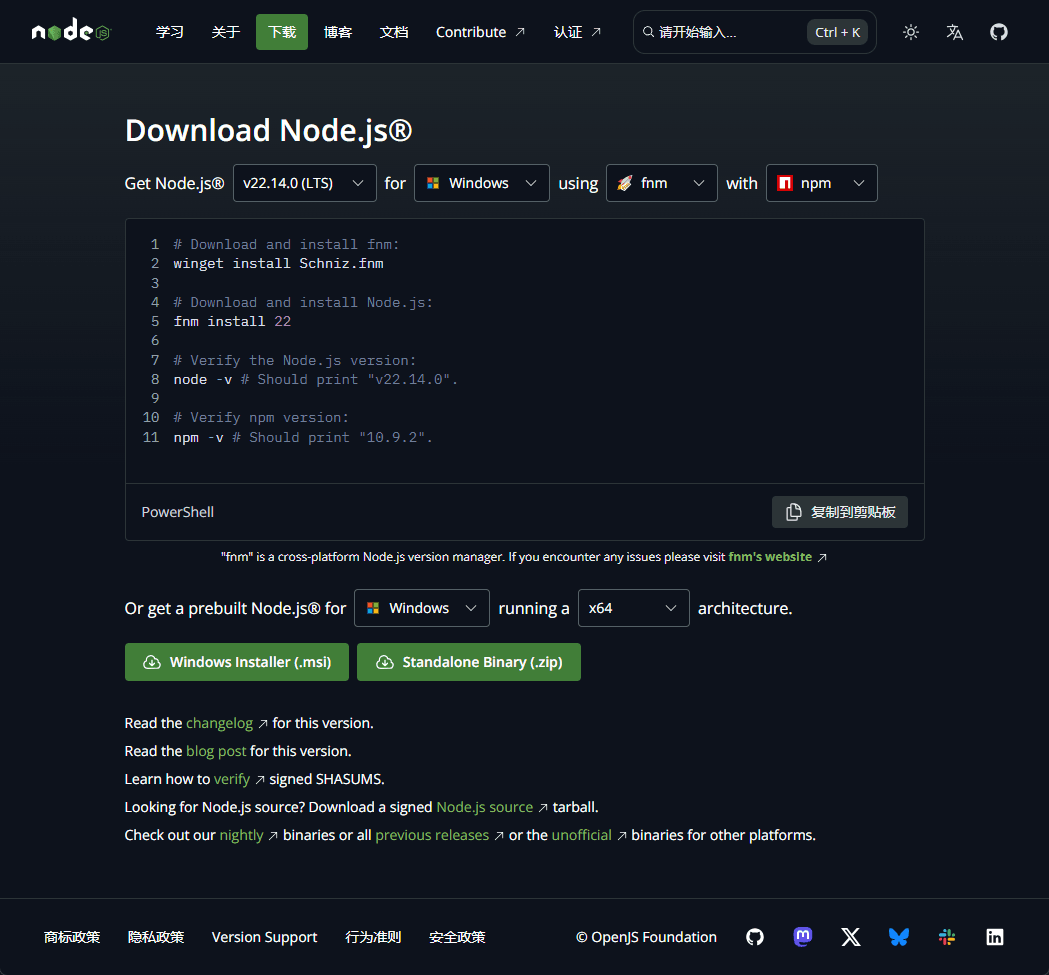Open the unofficial binaries link
The height and width of the screenshot is (975, 1049).
click(581, 835)
